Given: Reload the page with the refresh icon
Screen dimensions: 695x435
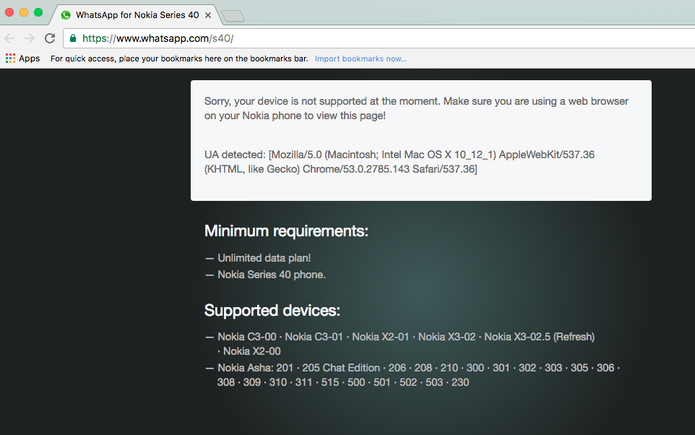Looking at the screenshot, I should coord(50,39).
